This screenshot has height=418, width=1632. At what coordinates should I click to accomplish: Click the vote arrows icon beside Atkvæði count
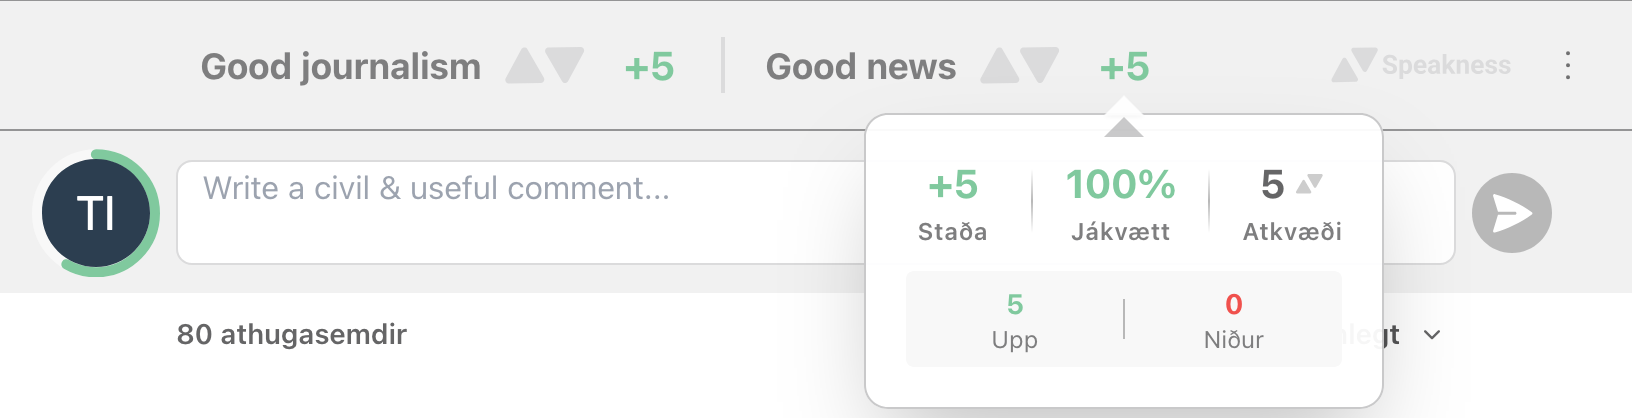(1309, 184)
